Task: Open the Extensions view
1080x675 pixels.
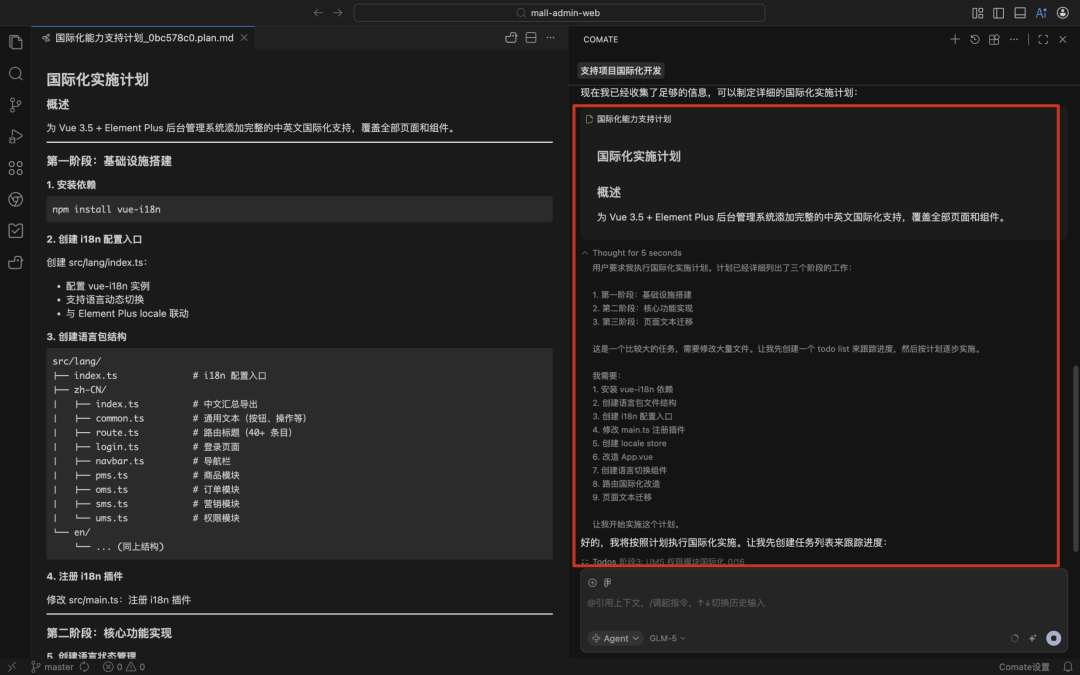Action: [15, 167]
